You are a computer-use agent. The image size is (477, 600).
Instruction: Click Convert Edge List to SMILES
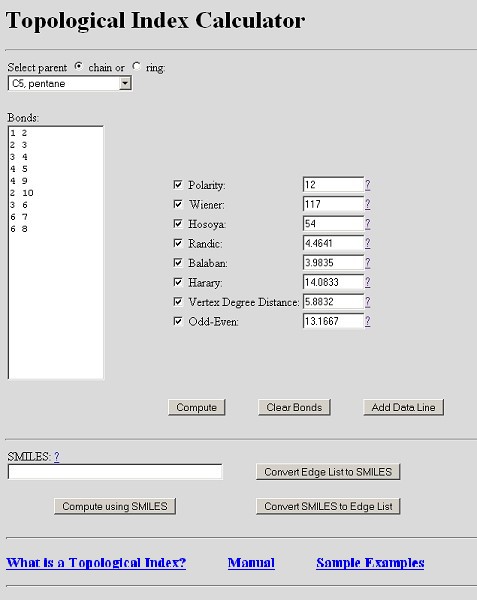328,472
